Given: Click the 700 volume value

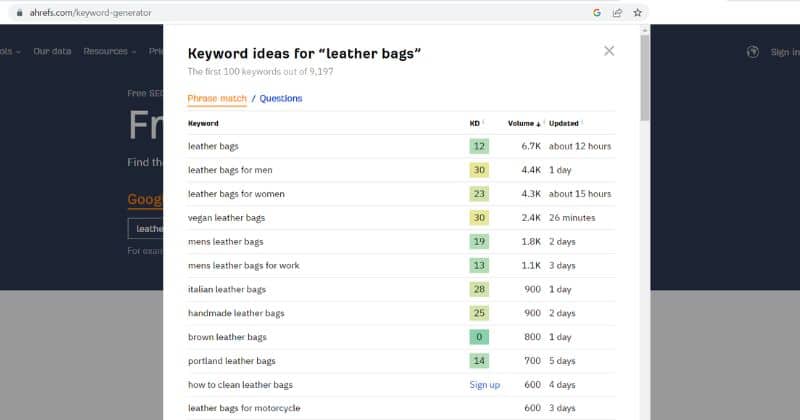Looking at the screenshot, I should coord(532,361).
